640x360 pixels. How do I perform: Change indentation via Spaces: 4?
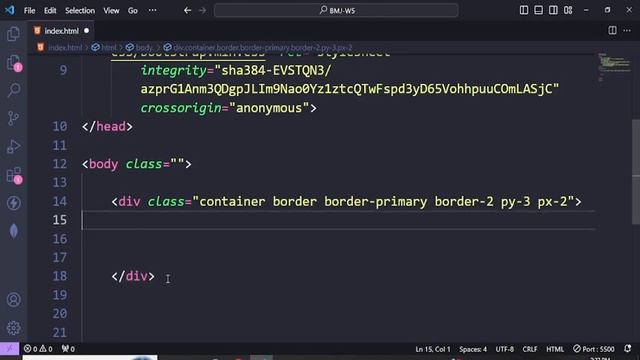coord(473,349)
